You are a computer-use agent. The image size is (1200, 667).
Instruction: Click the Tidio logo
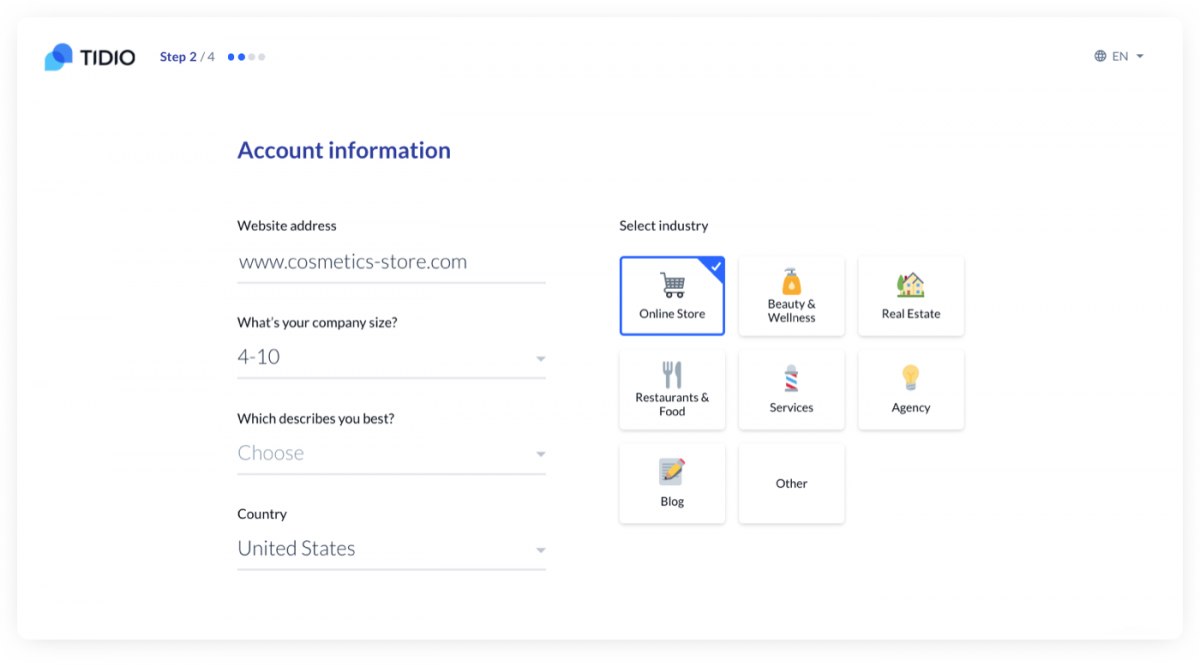point(89,57)
